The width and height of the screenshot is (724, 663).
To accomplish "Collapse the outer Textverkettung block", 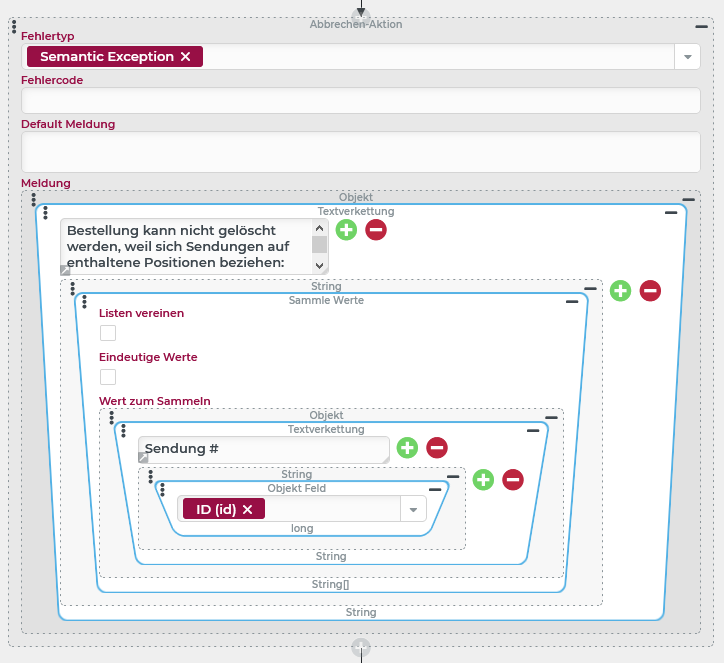I will click(x=671, y=213).
